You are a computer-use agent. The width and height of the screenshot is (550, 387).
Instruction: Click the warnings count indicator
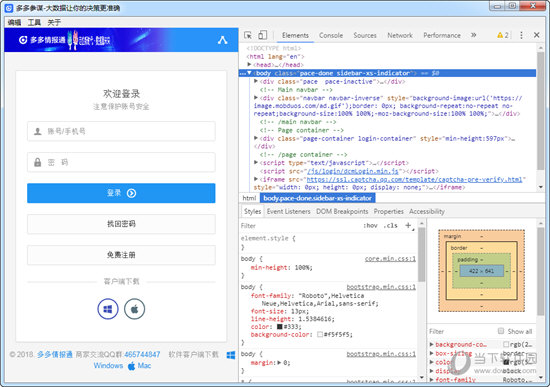point(503,35)
